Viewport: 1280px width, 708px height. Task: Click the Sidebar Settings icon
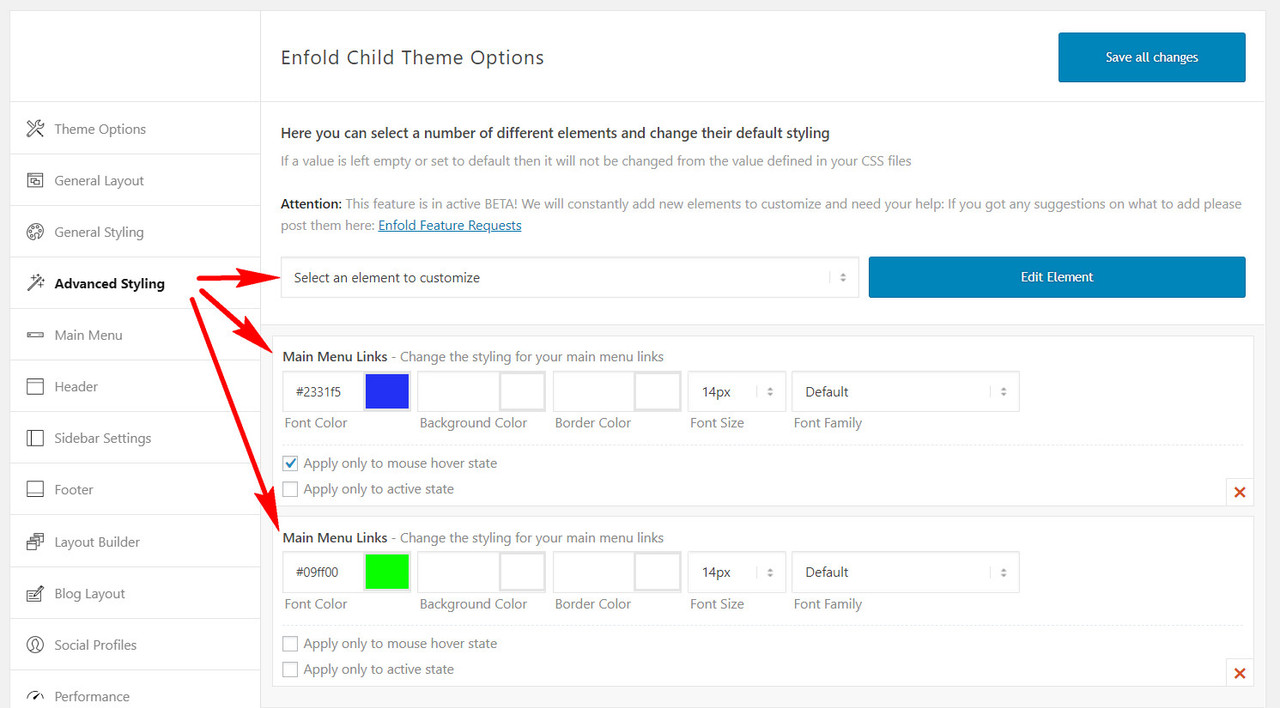tap(35, 438)
